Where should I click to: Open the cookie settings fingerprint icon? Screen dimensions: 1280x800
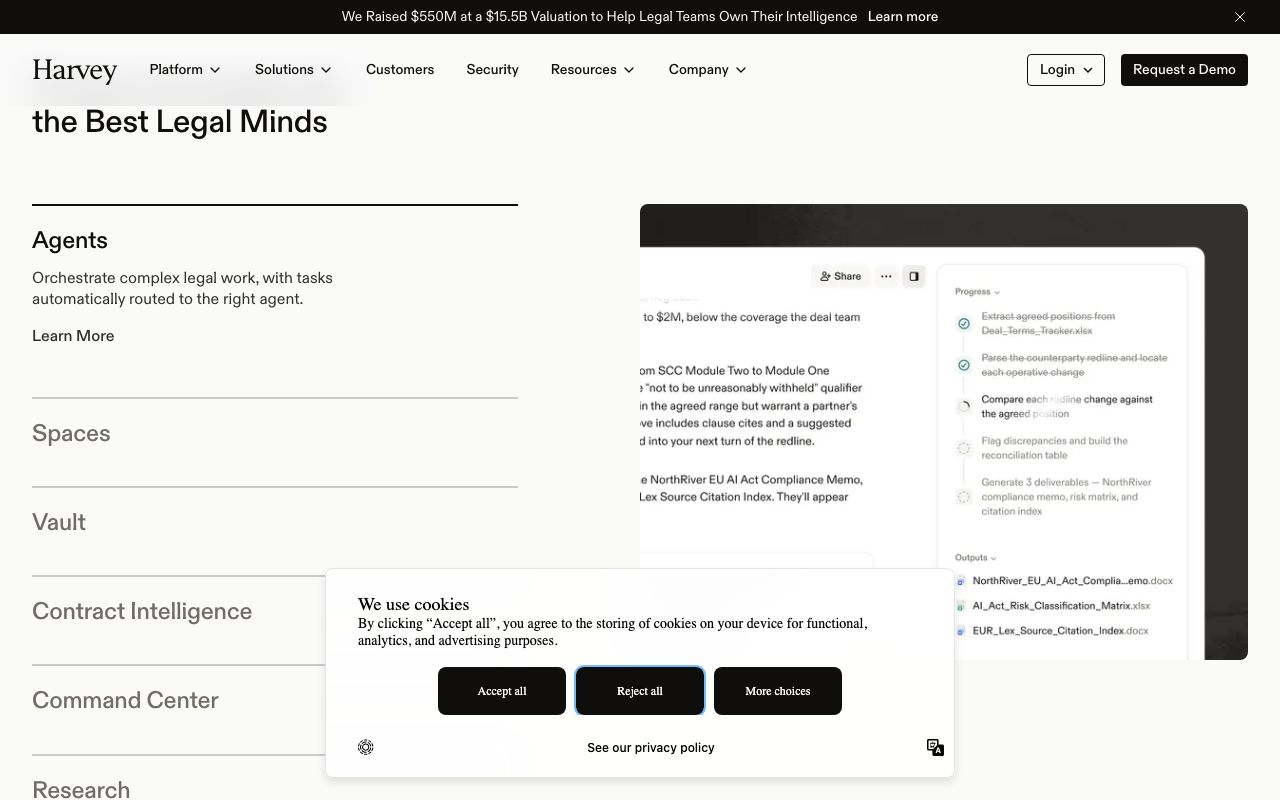pyautogui.click(x=366, y=747)
